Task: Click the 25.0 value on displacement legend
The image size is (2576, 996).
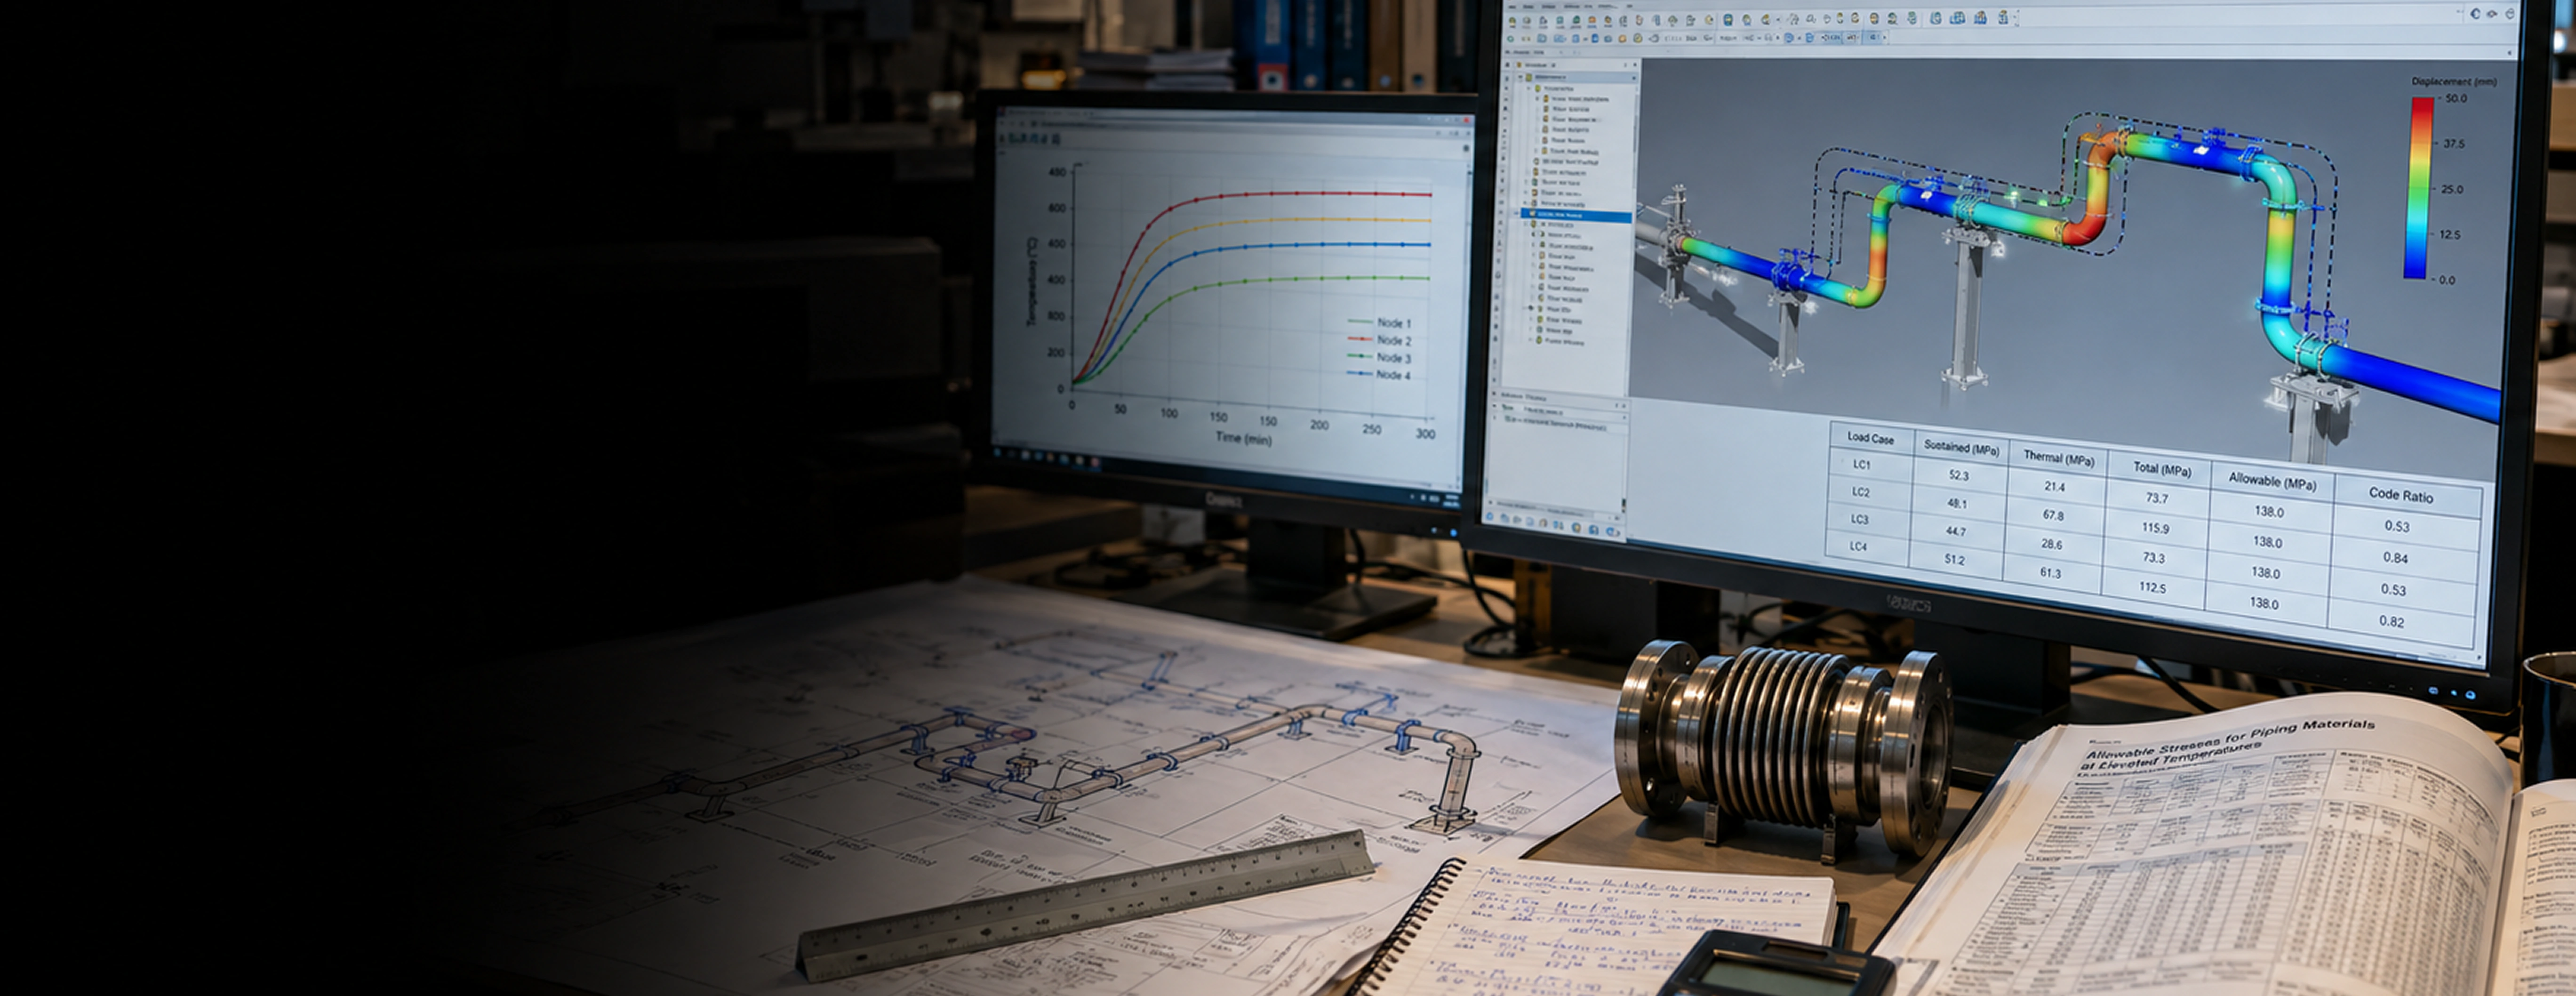Action: click(x=2452, y=189)
